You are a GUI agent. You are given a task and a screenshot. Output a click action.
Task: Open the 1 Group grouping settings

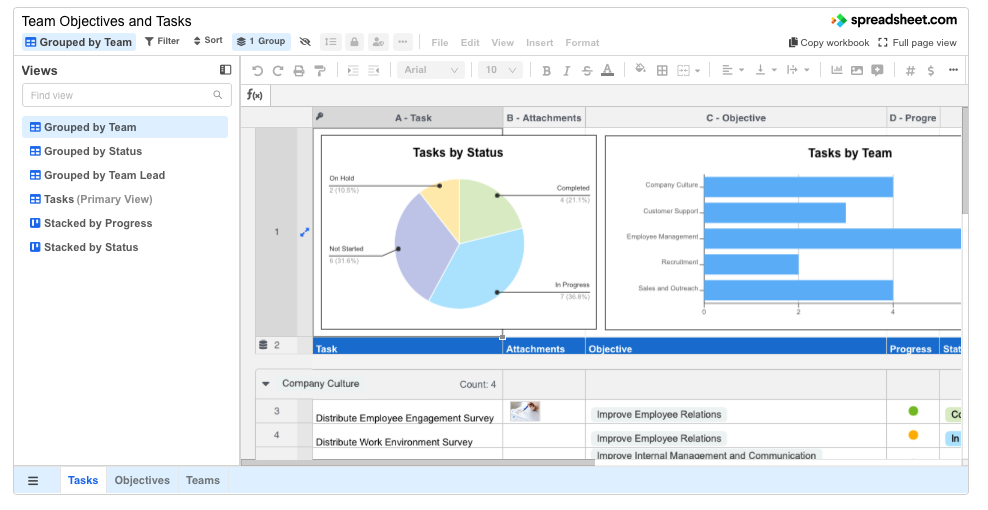tap(261, 42)
